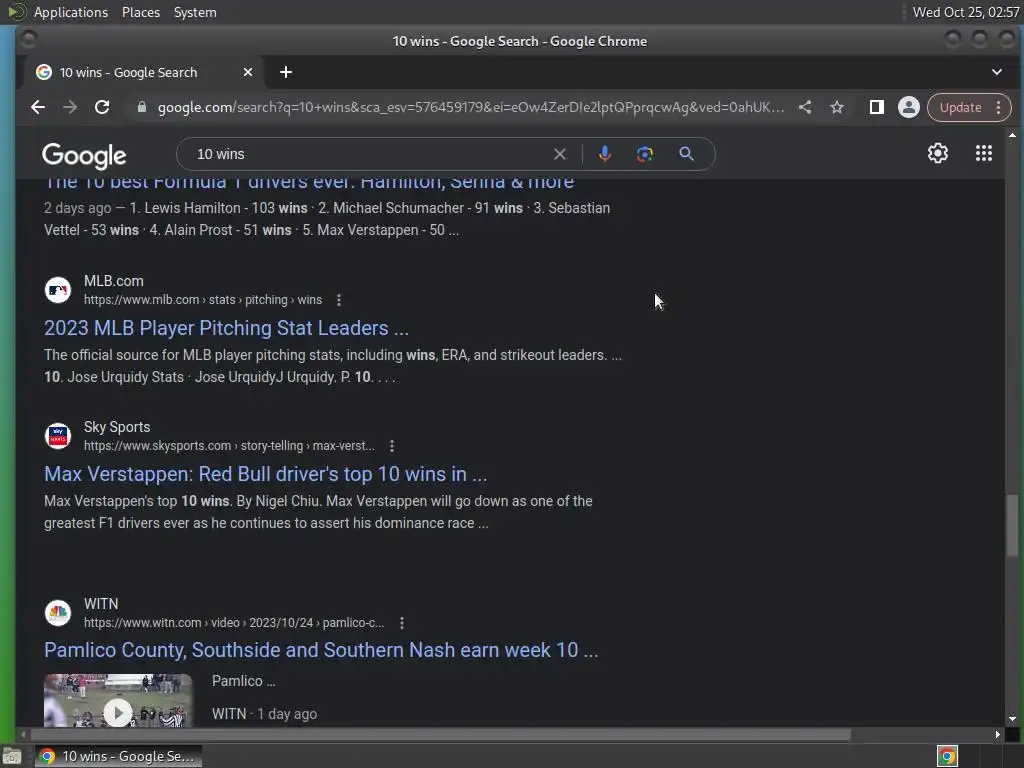Reload the Google search page
Image resolution: width=1024 pixels, height=768 pixels.
point(102,107)
